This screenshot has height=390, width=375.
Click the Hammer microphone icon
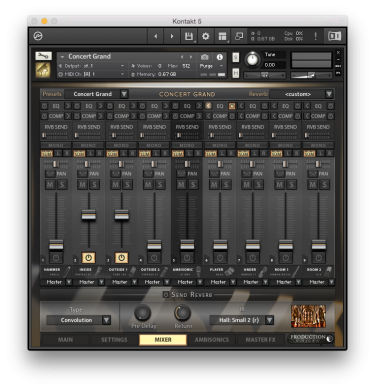(x=66, y=272)
